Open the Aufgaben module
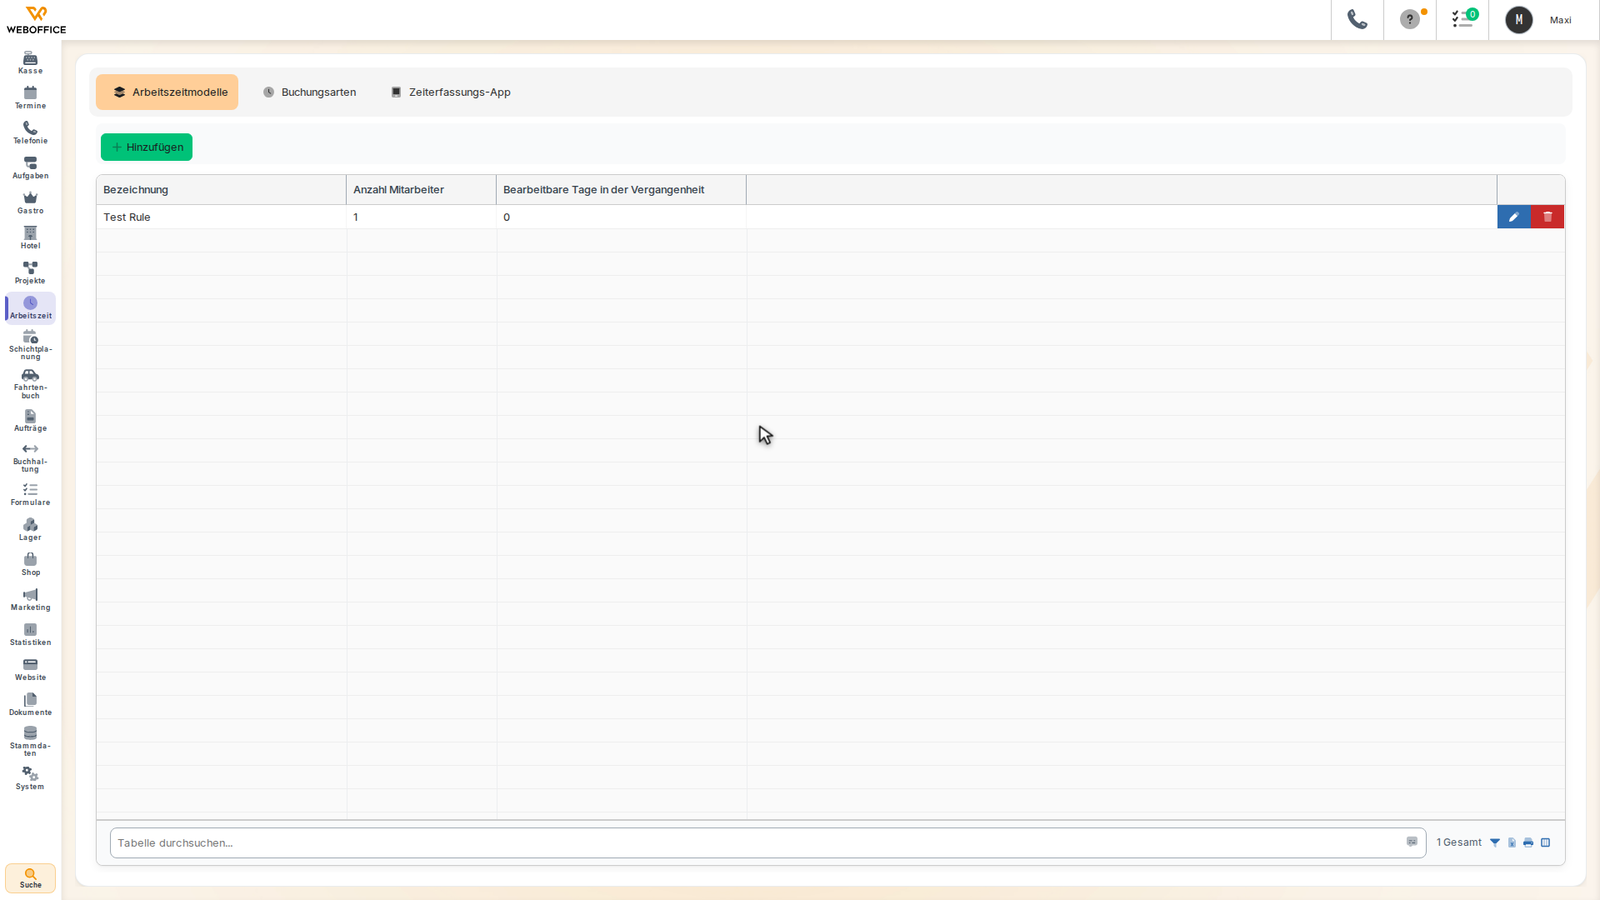The image size is (1600, 900). tap(30, 167)
